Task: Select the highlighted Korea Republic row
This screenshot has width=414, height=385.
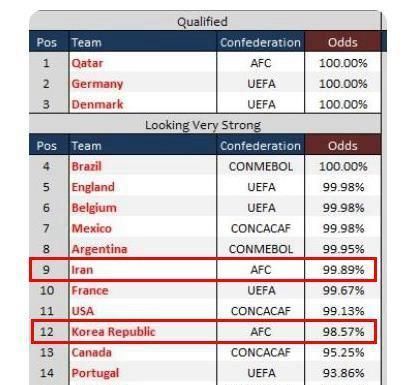Action: coord(204,332)
